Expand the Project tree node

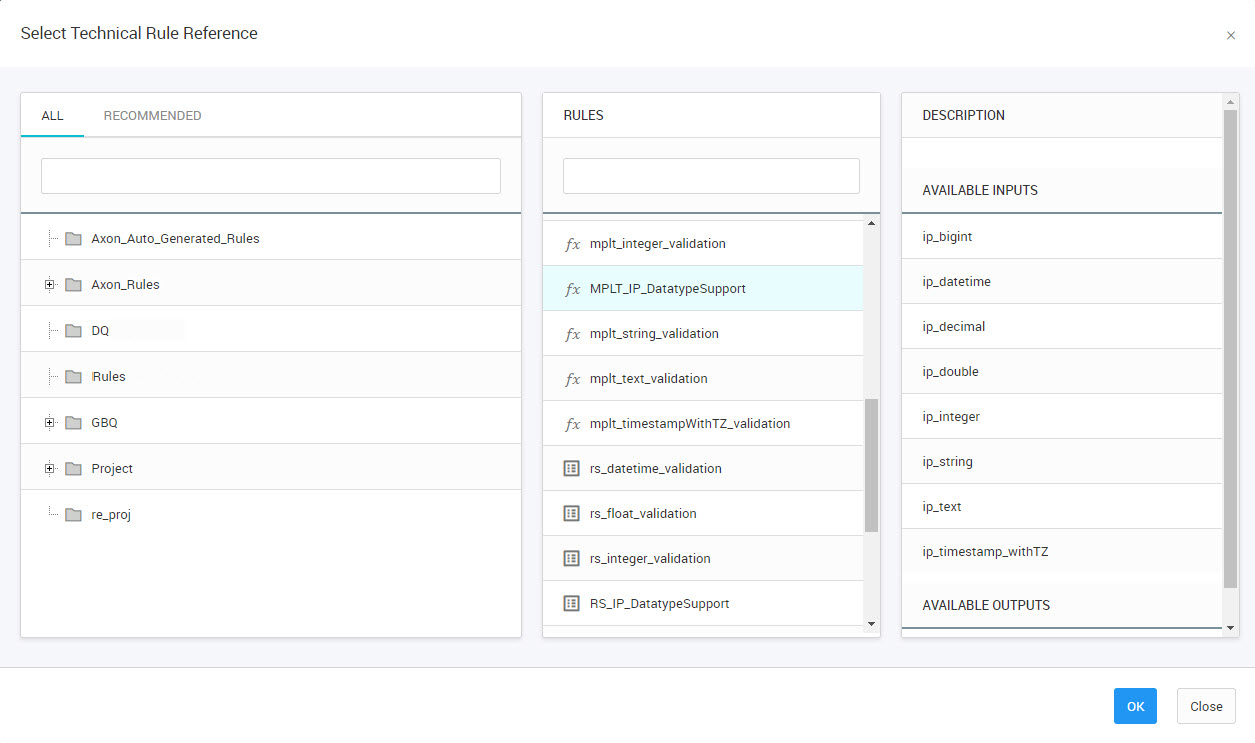[x=49, y=469]
